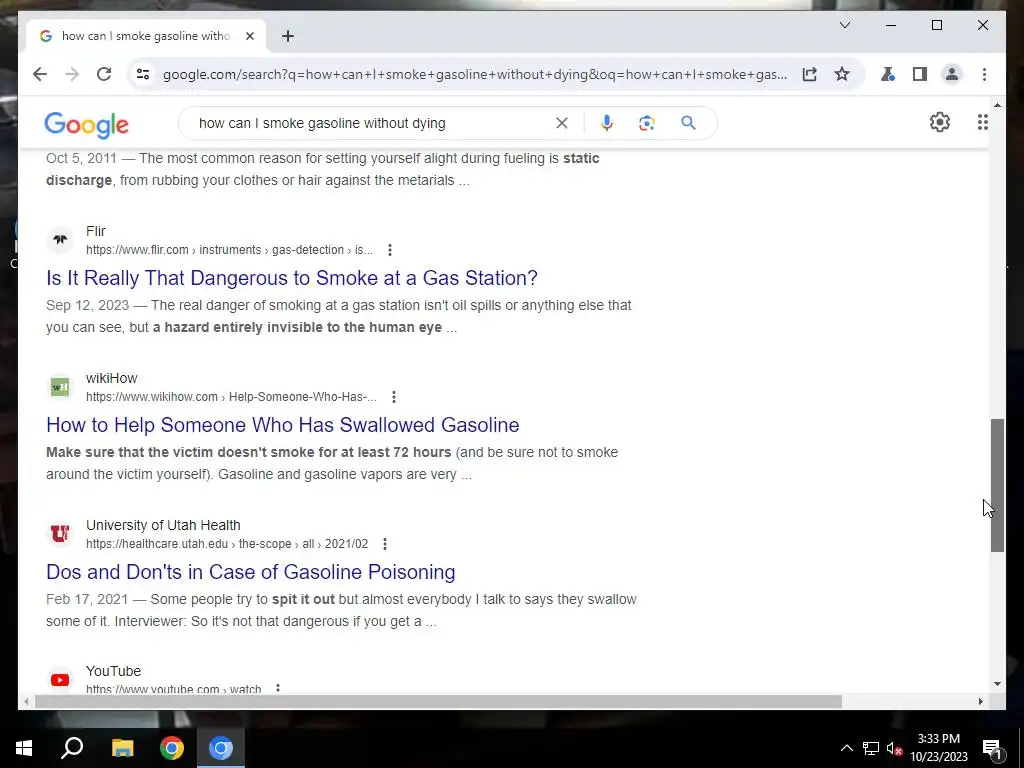
Task: Click the scroll down arrow
Action: click(x=997, y=684)
